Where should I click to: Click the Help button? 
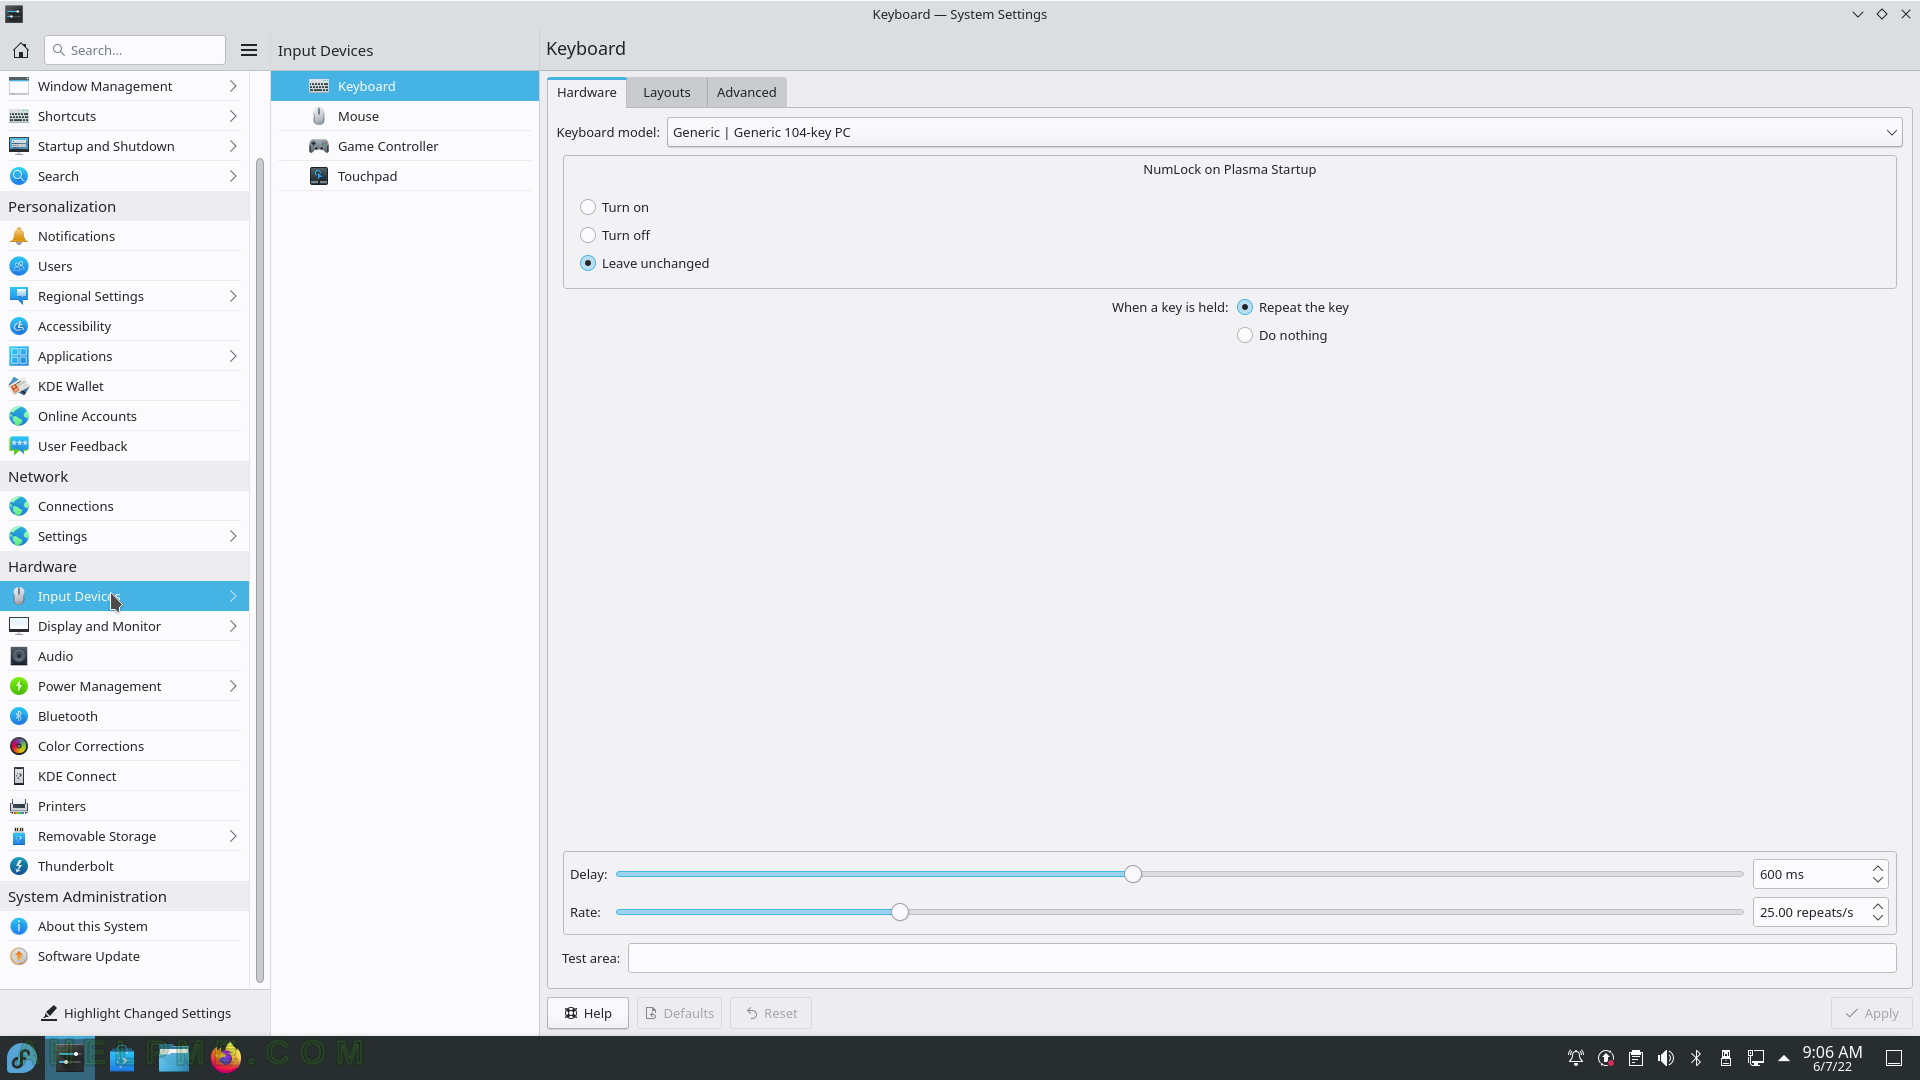(588, 1013)
